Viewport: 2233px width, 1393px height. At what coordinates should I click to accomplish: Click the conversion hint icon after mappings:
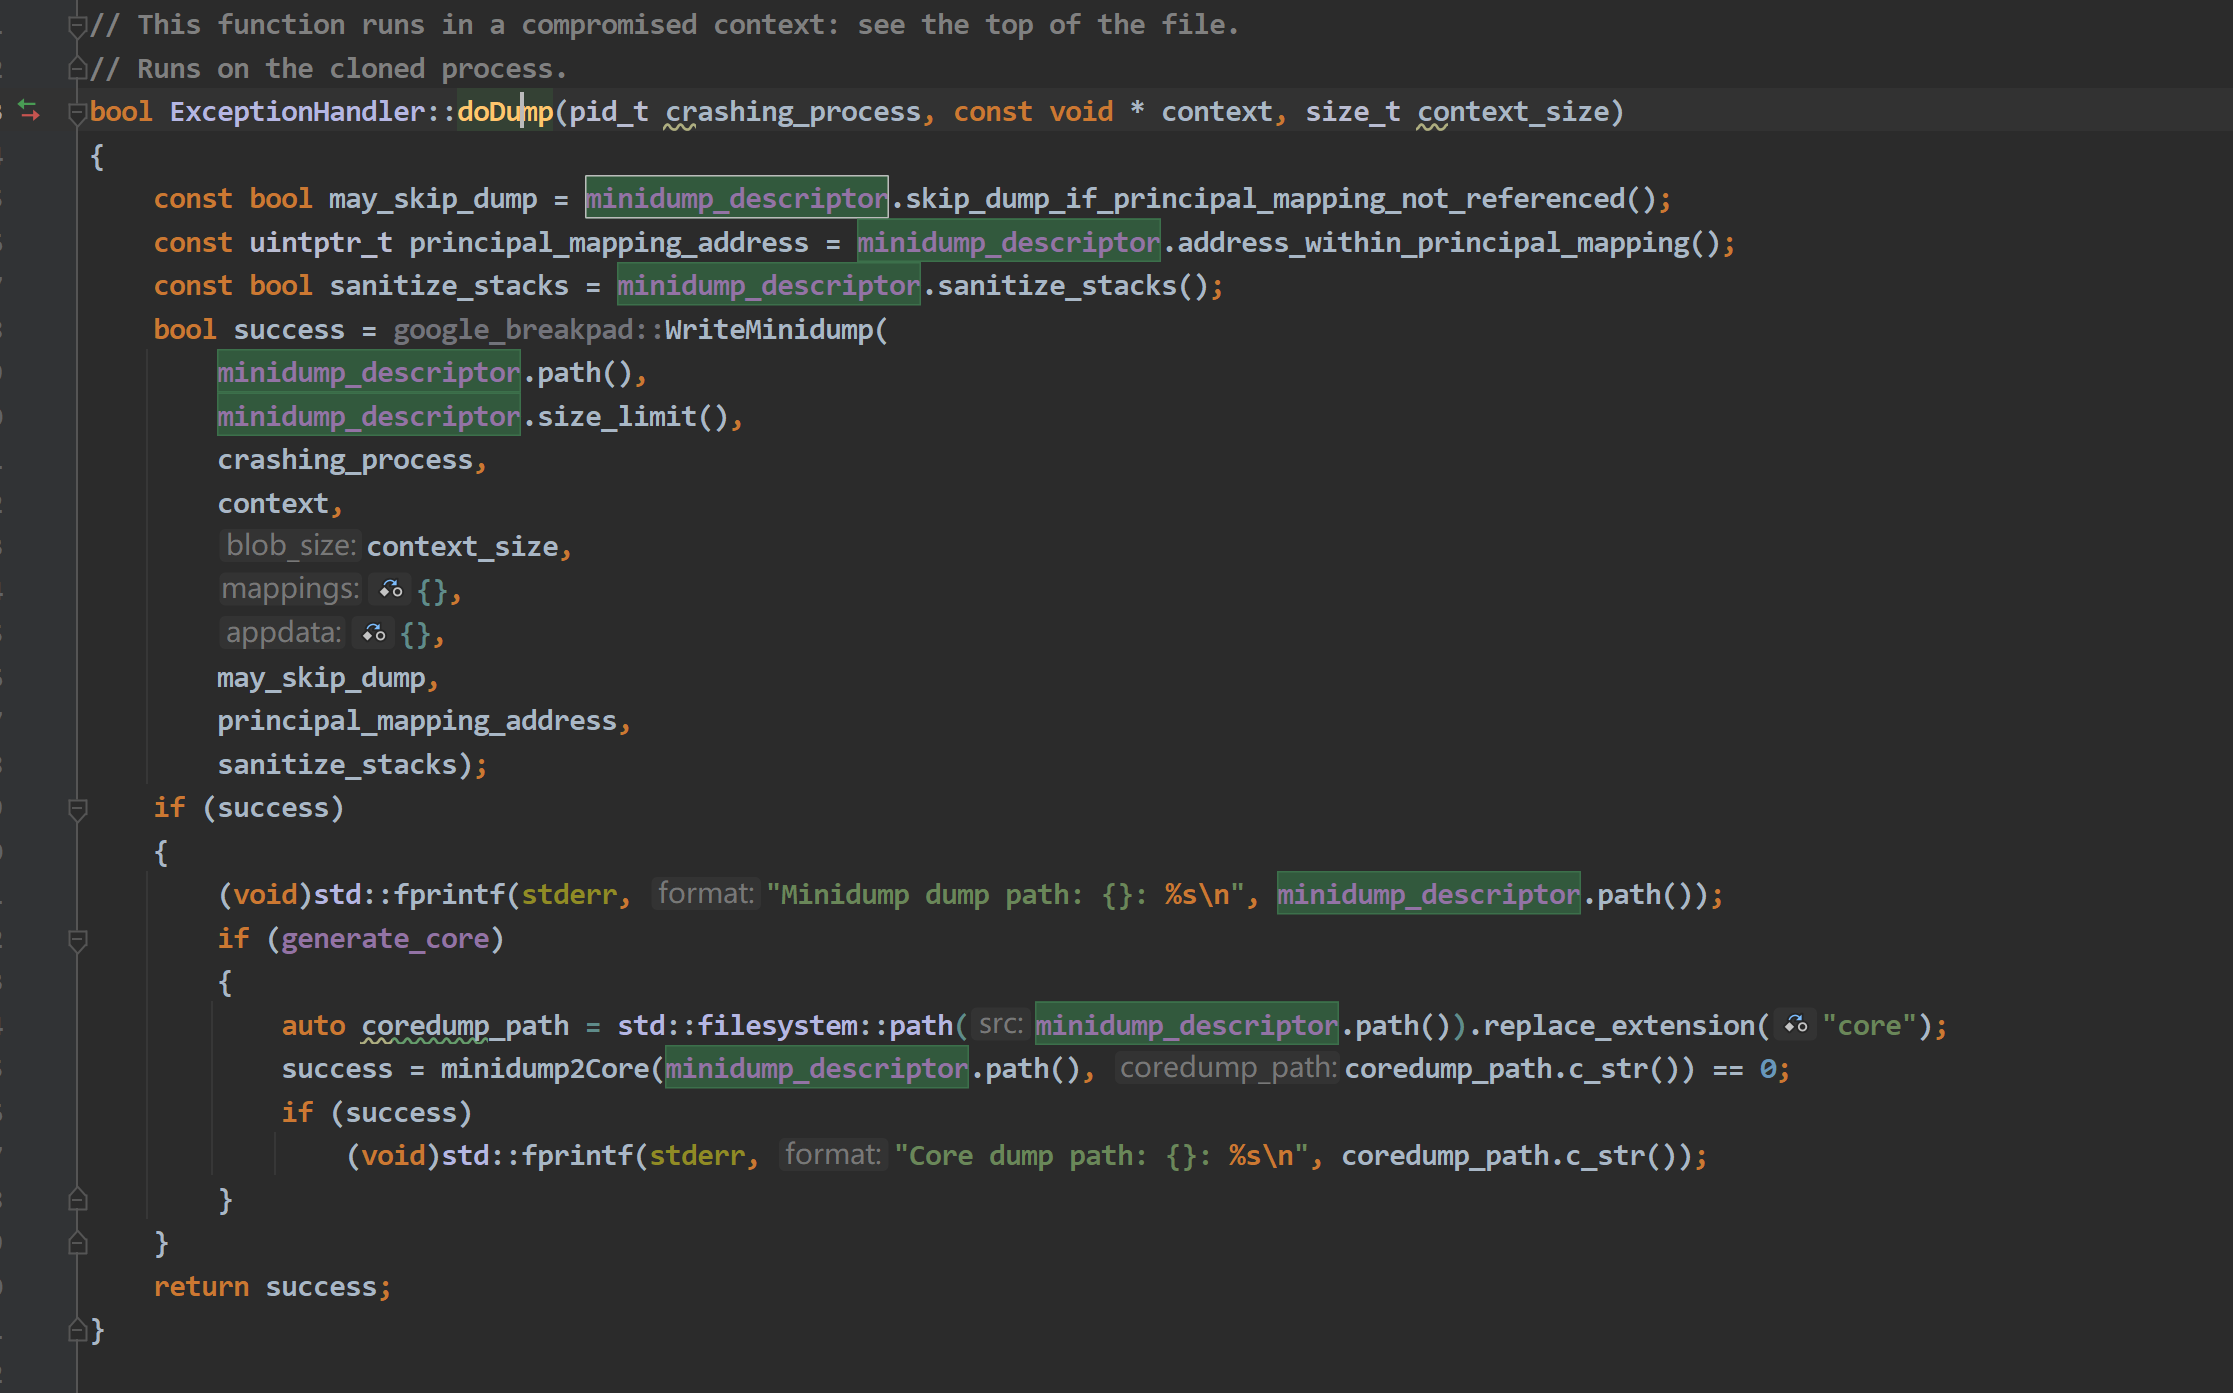(391, 590)
